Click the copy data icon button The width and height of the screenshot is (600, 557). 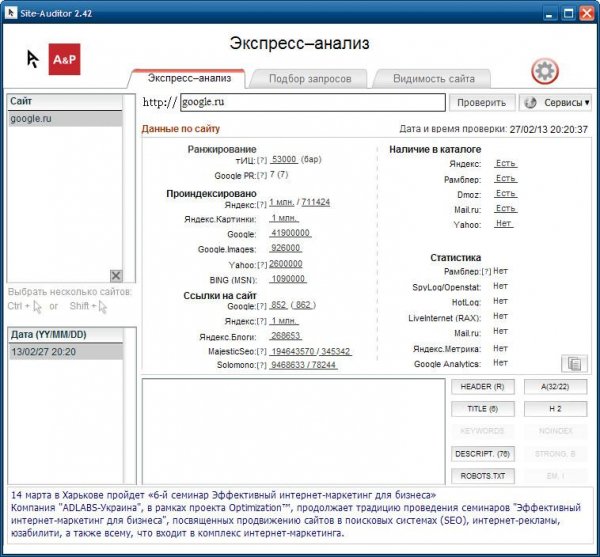[574, 363]
